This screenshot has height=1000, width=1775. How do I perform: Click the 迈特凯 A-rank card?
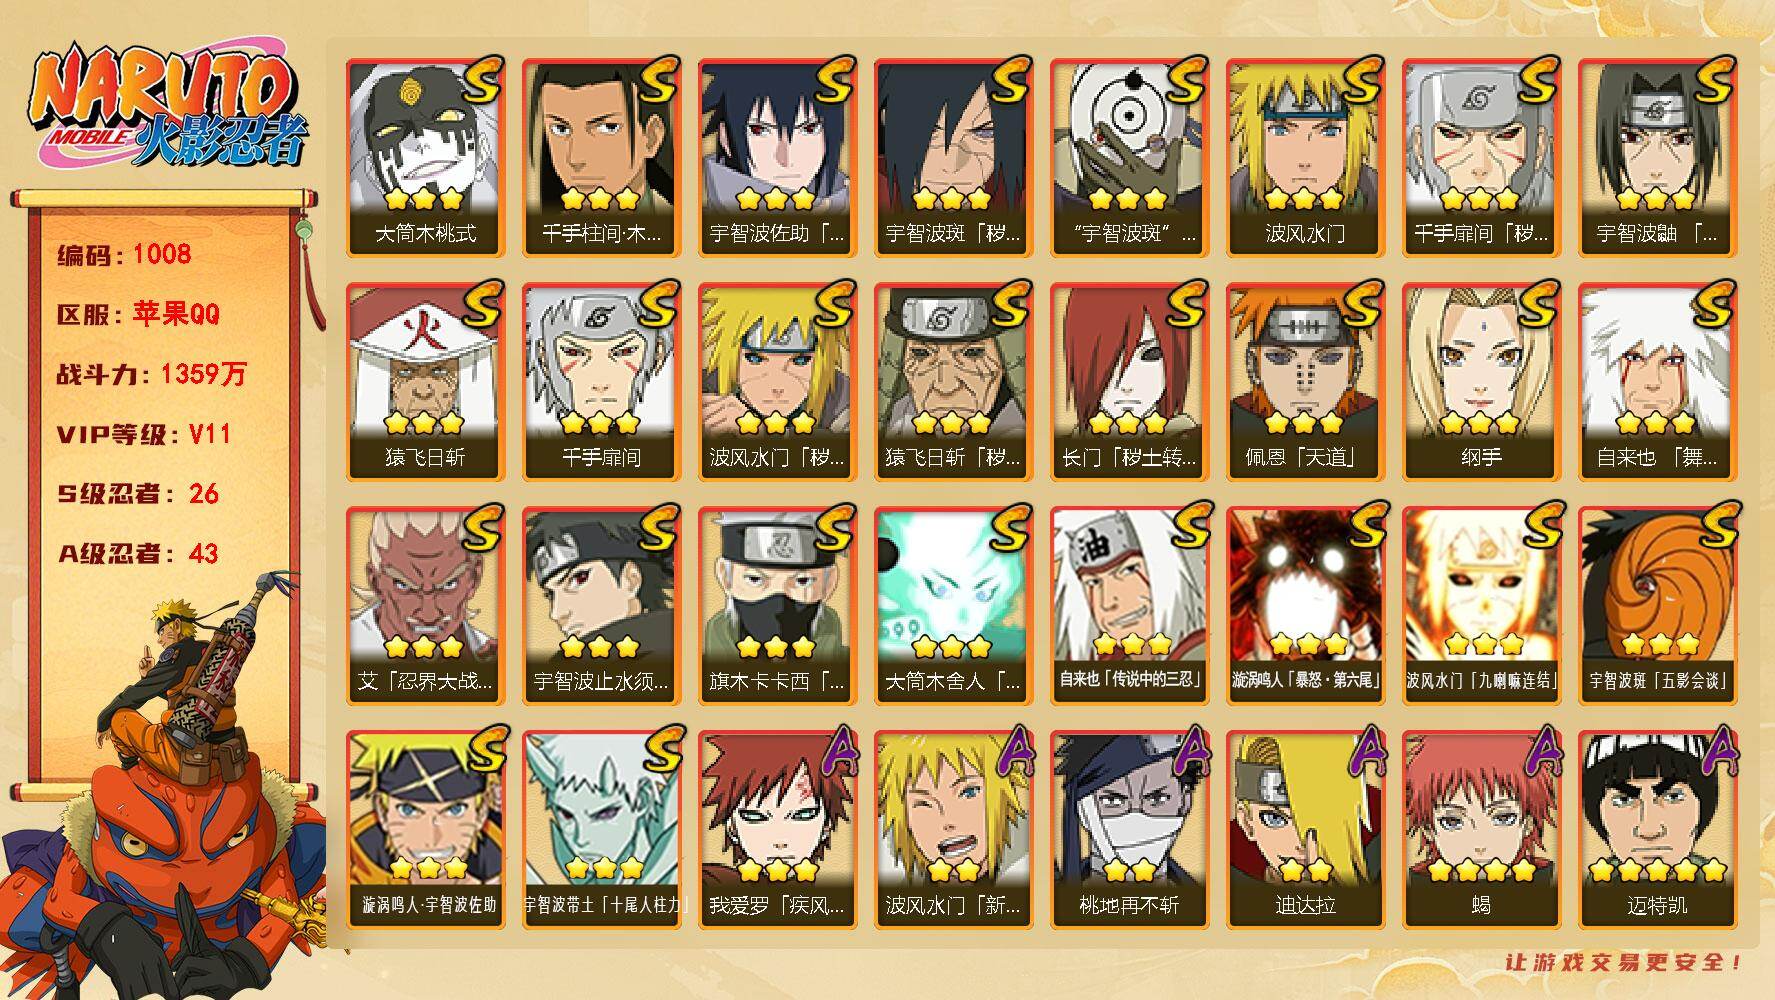1657,829
